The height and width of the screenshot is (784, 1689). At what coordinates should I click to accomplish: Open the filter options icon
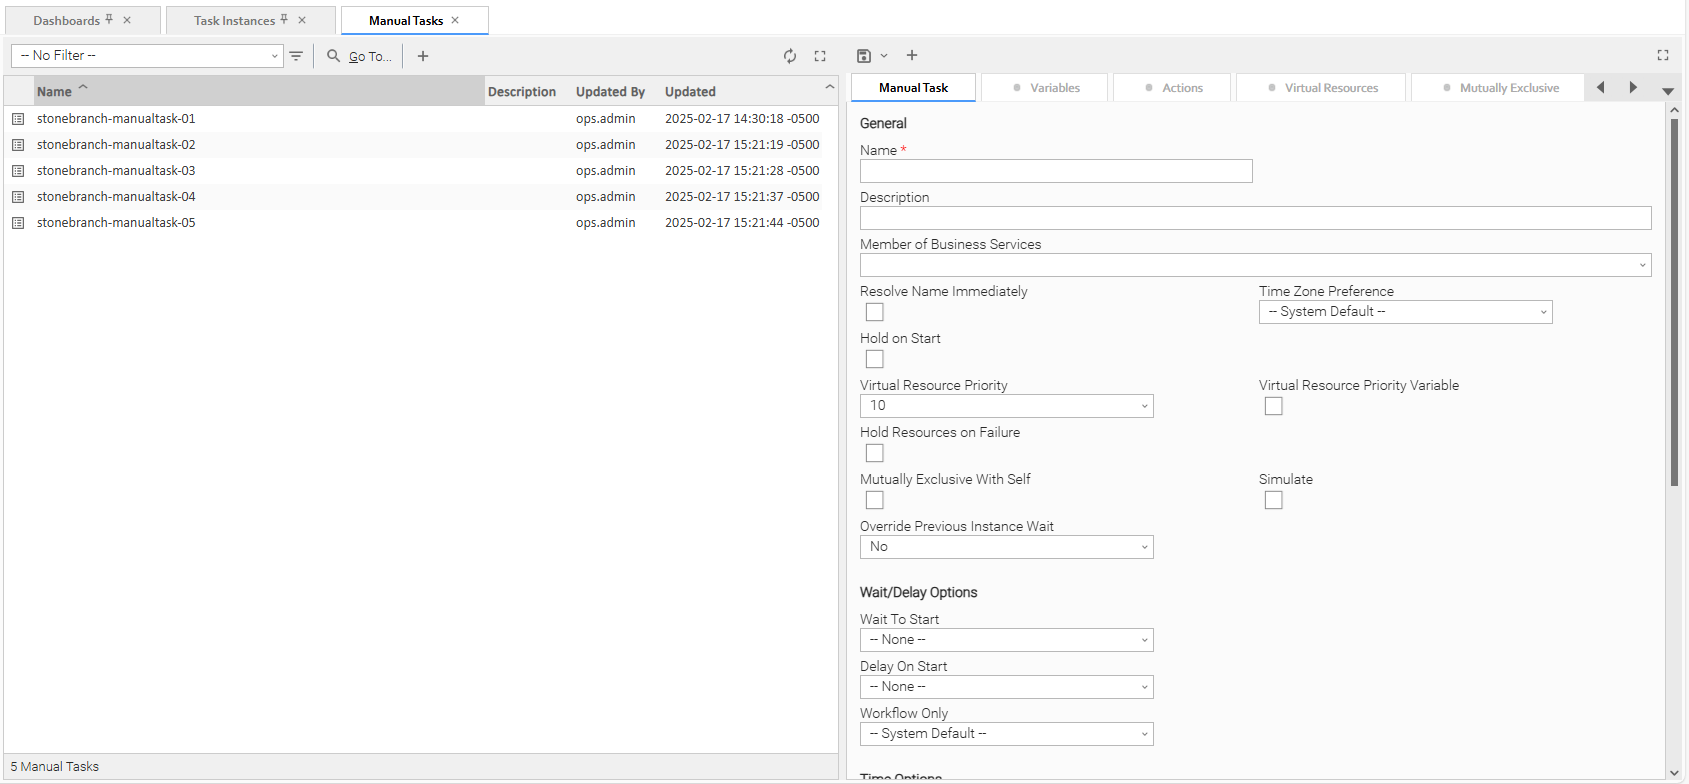(x=296, y=56)
